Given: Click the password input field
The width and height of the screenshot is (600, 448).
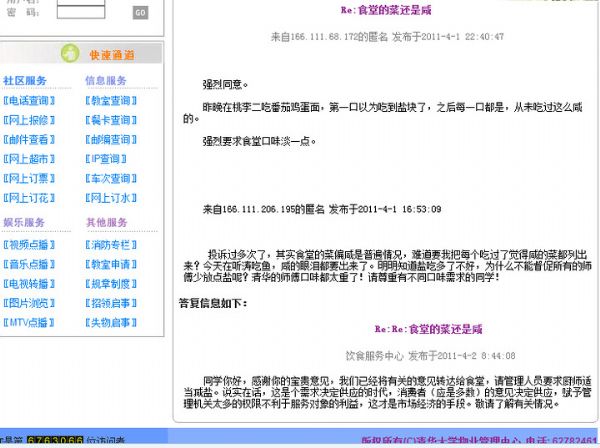Looking at the screenshot, I should point(81,12).
